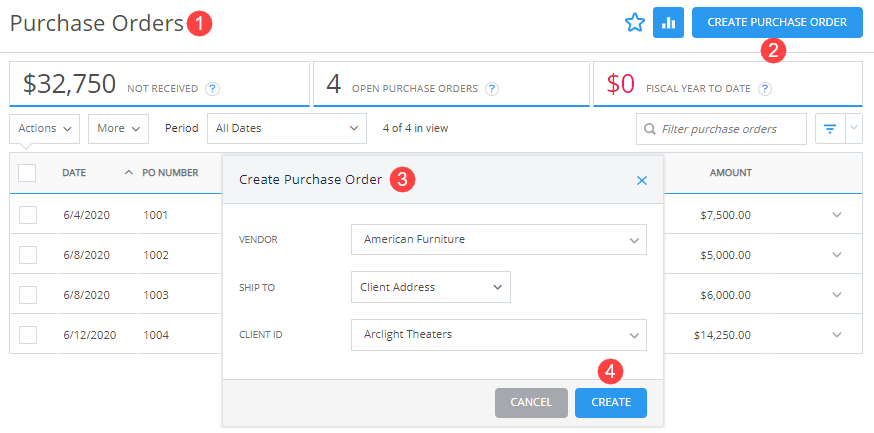Expand row options for $7,500.00 order
The image size is (874, 433).
837,215
